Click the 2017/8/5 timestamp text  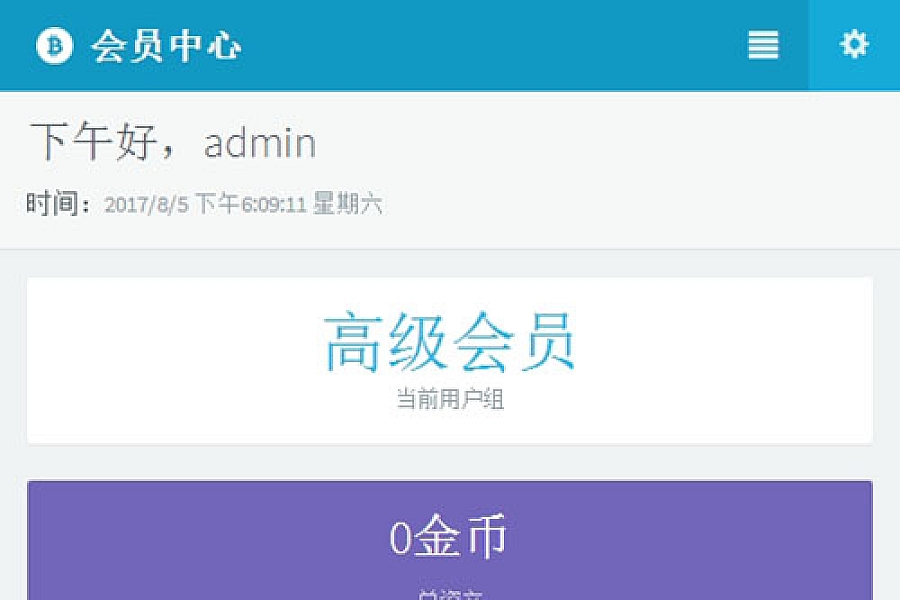[x=146, y=204]
